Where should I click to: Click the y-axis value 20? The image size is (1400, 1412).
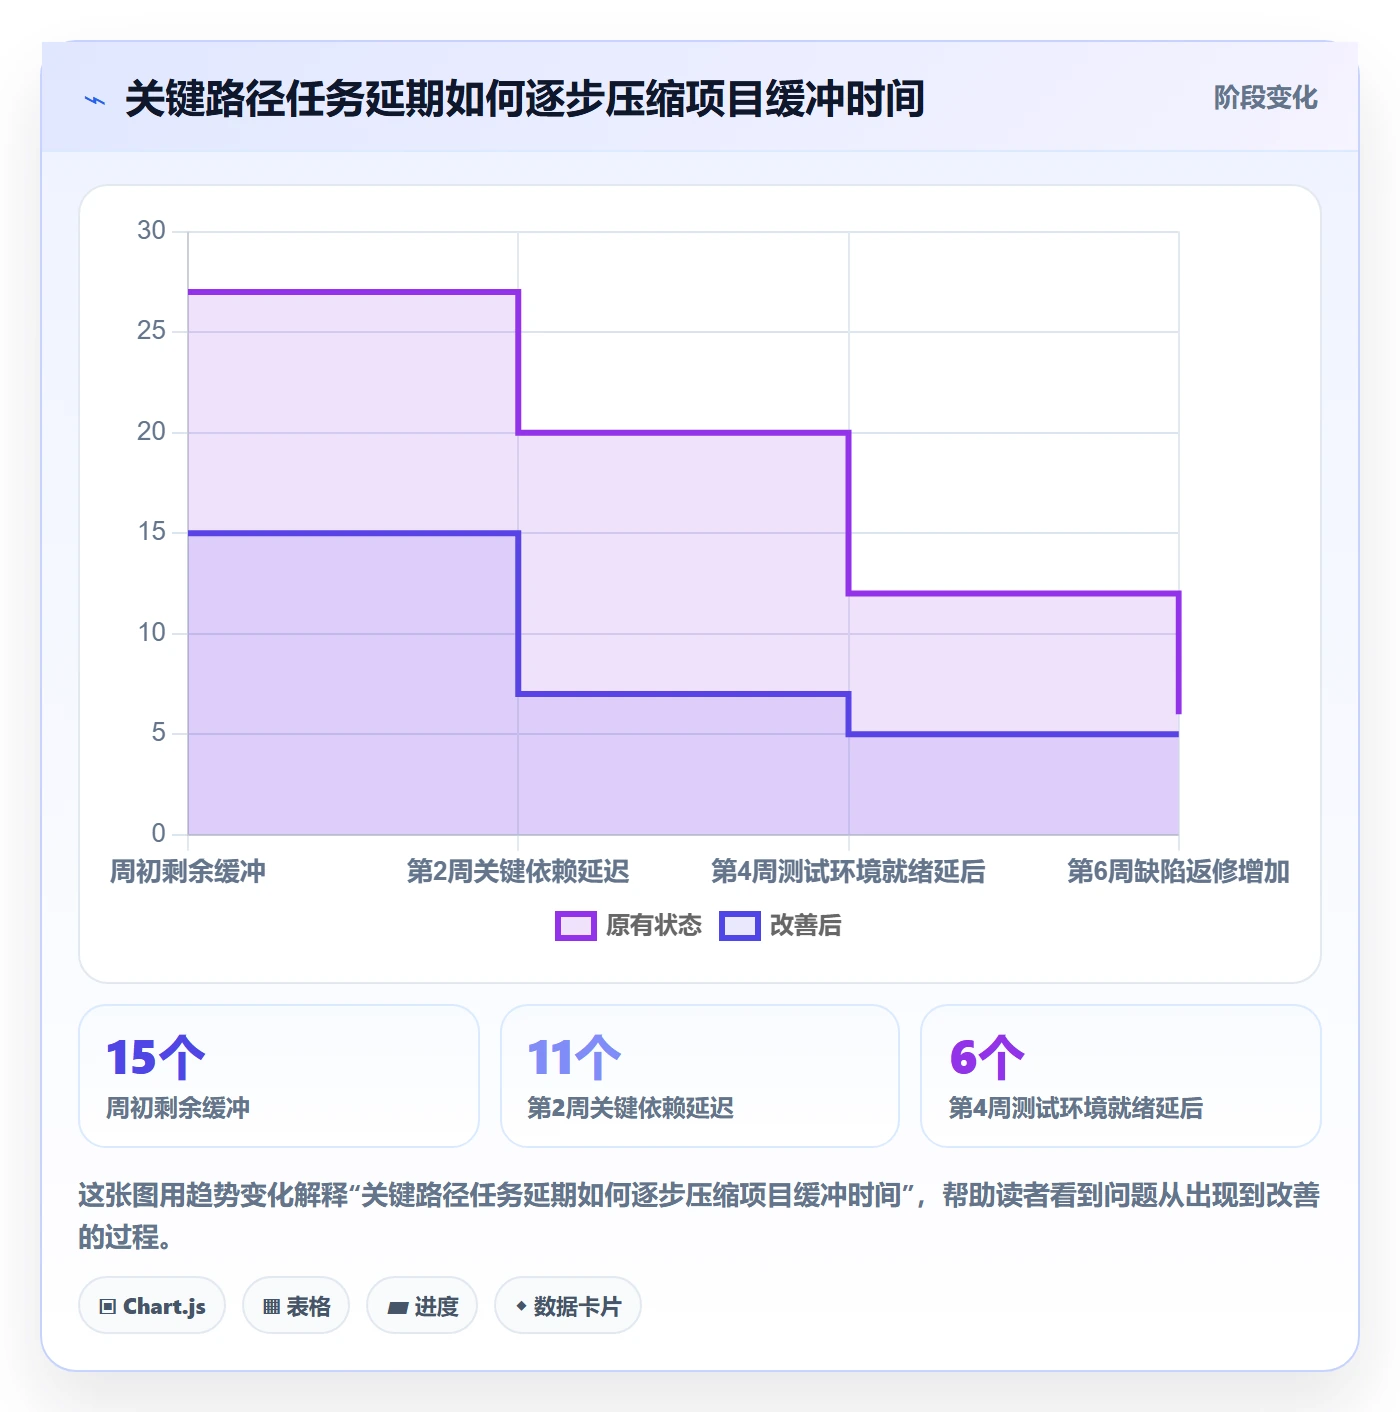point(151,432)
